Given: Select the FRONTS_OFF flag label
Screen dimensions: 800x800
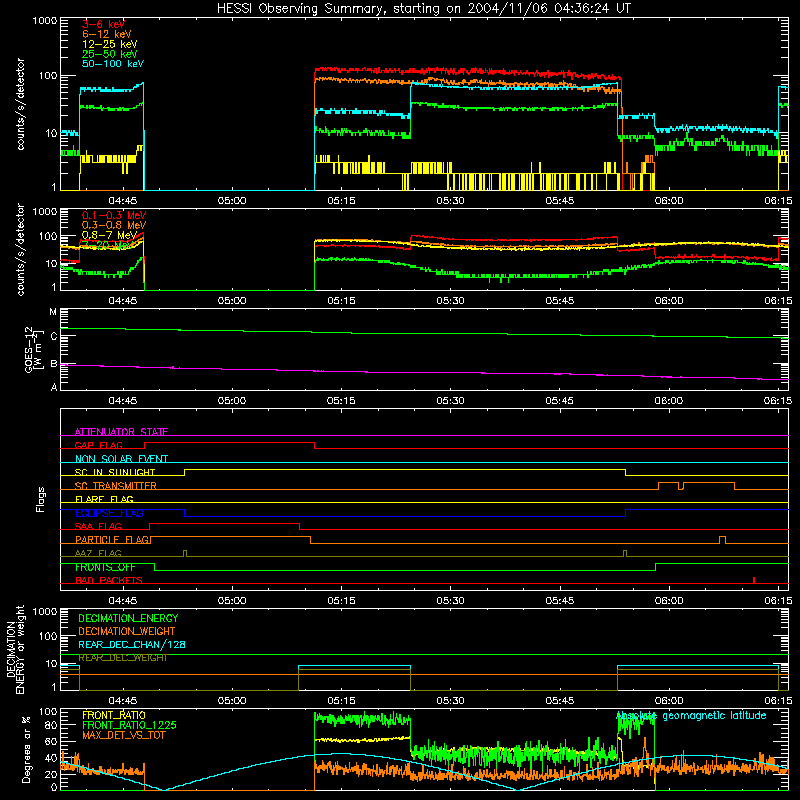Looking at the screenshot, I should [x=105, y=567].
